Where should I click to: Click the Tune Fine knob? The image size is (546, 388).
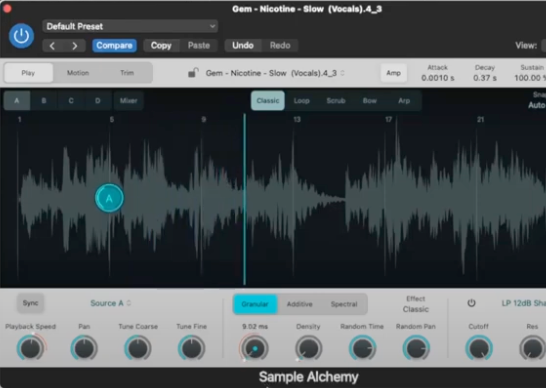click(x=192, y=348)
